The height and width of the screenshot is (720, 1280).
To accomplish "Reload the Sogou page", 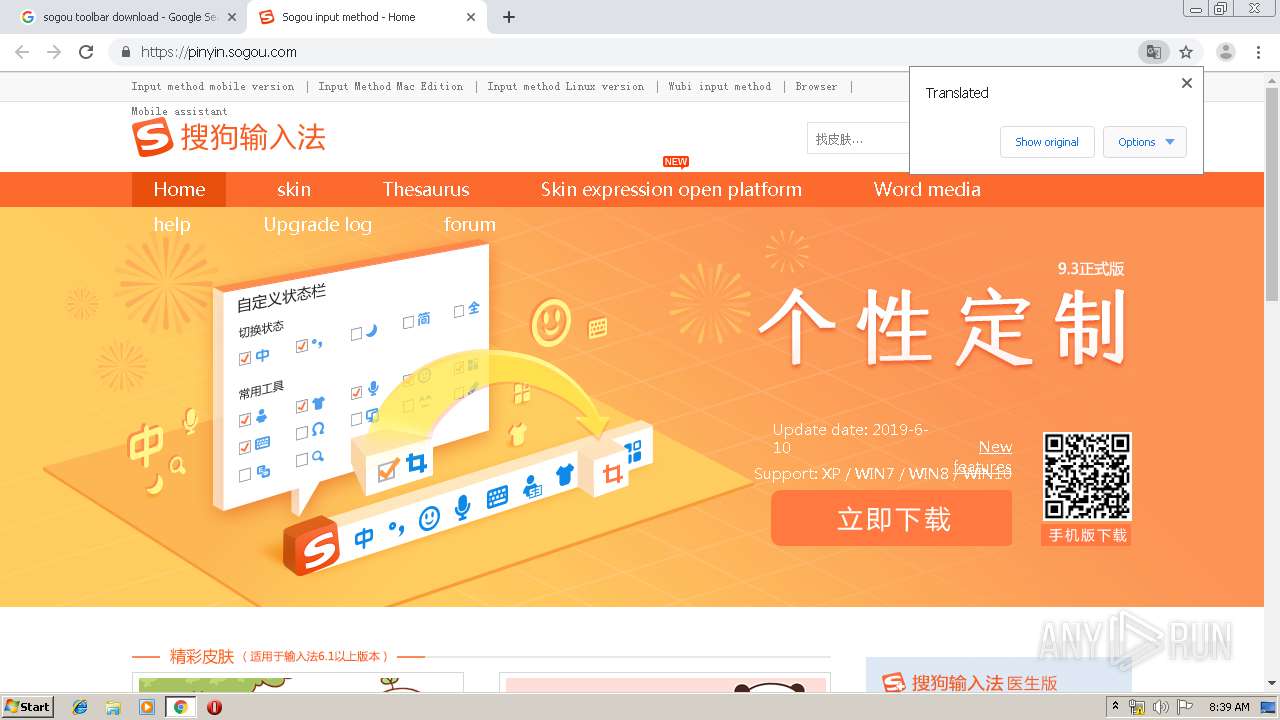I will pyautogui.click(x=86, y=52).
